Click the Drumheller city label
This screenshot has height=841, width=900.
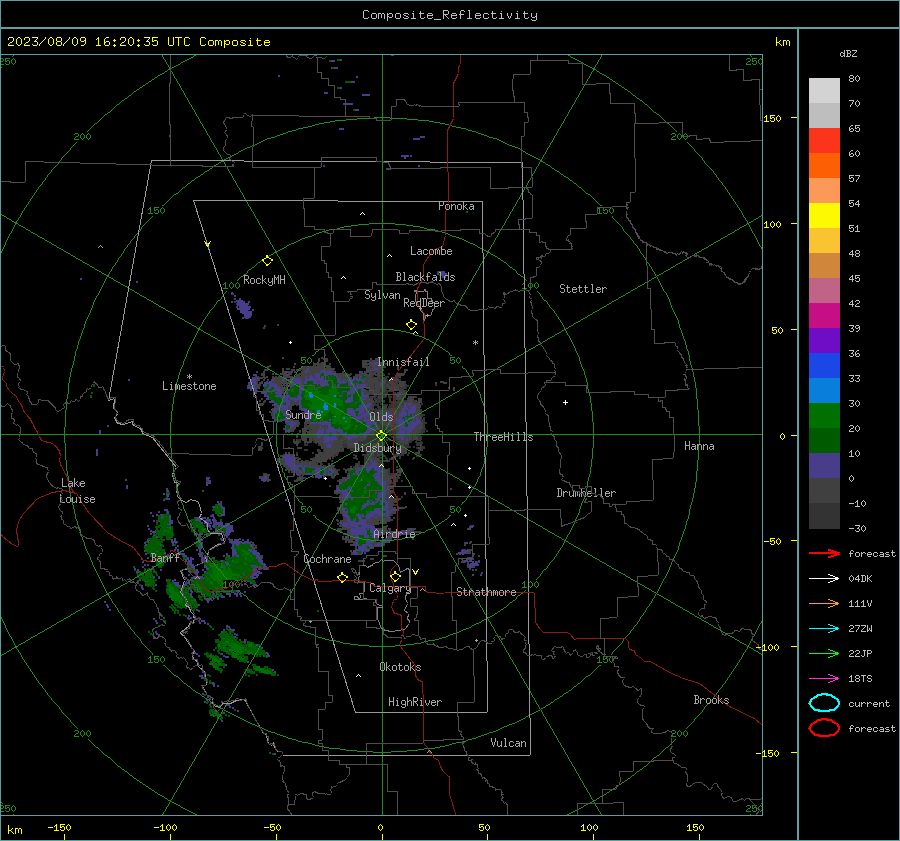[x=586, y=493]
